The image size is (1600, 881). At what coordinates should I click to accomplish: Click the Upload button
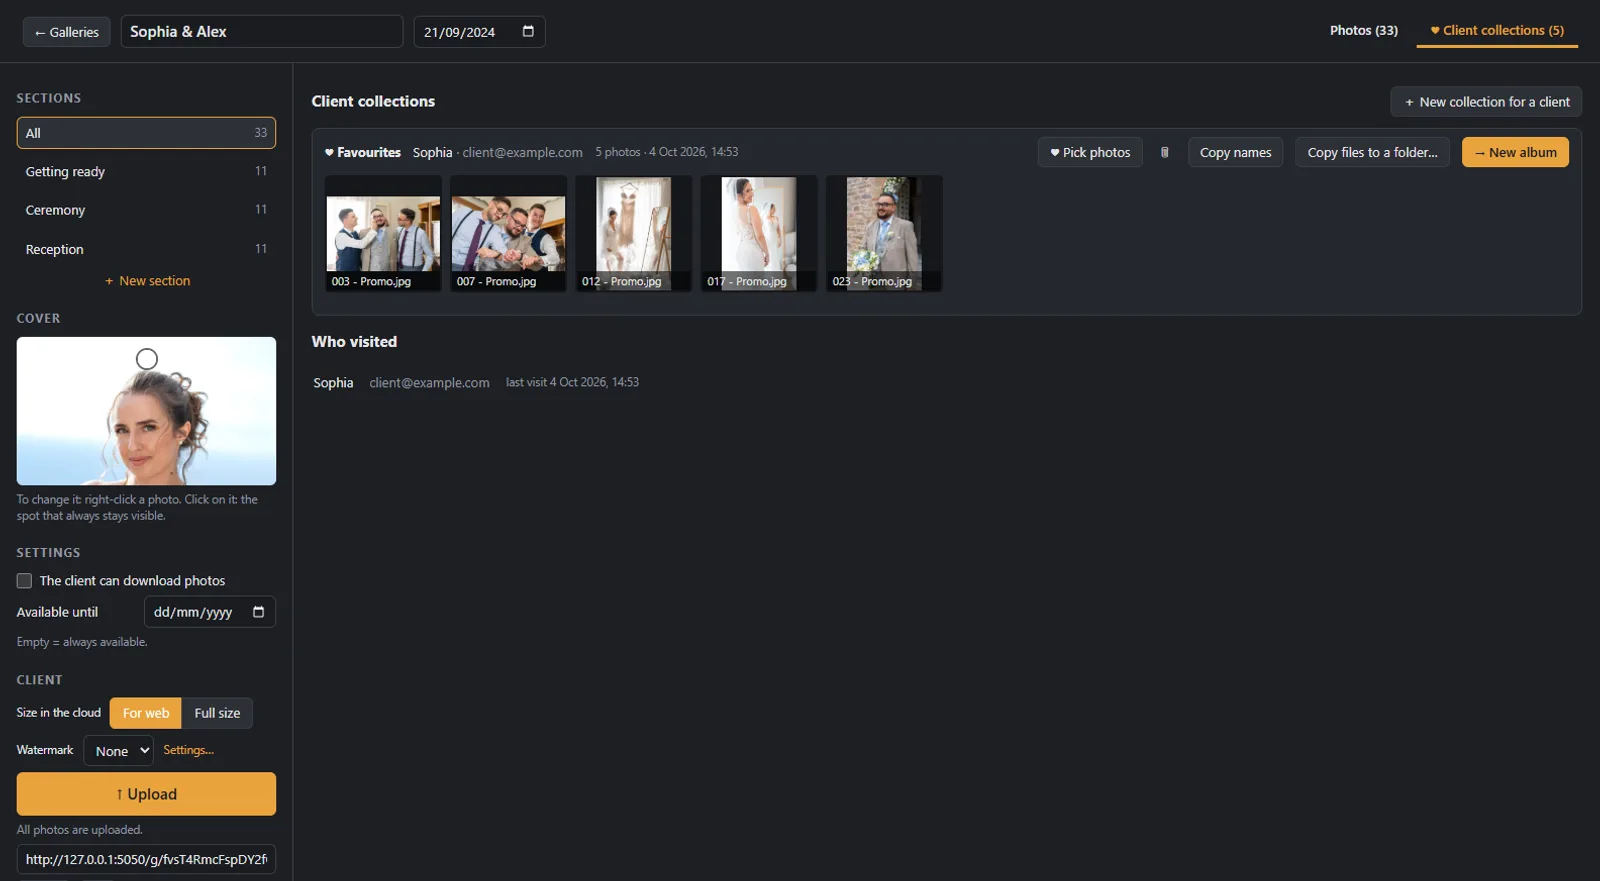(x=146, y=794)
